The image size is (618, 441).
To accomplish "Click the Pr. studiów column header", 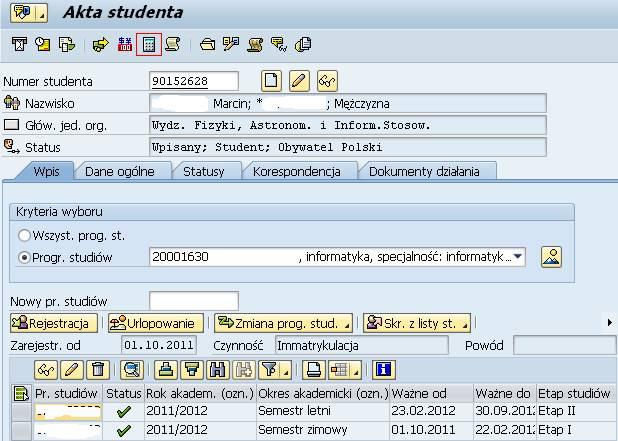I will point(68,393).
